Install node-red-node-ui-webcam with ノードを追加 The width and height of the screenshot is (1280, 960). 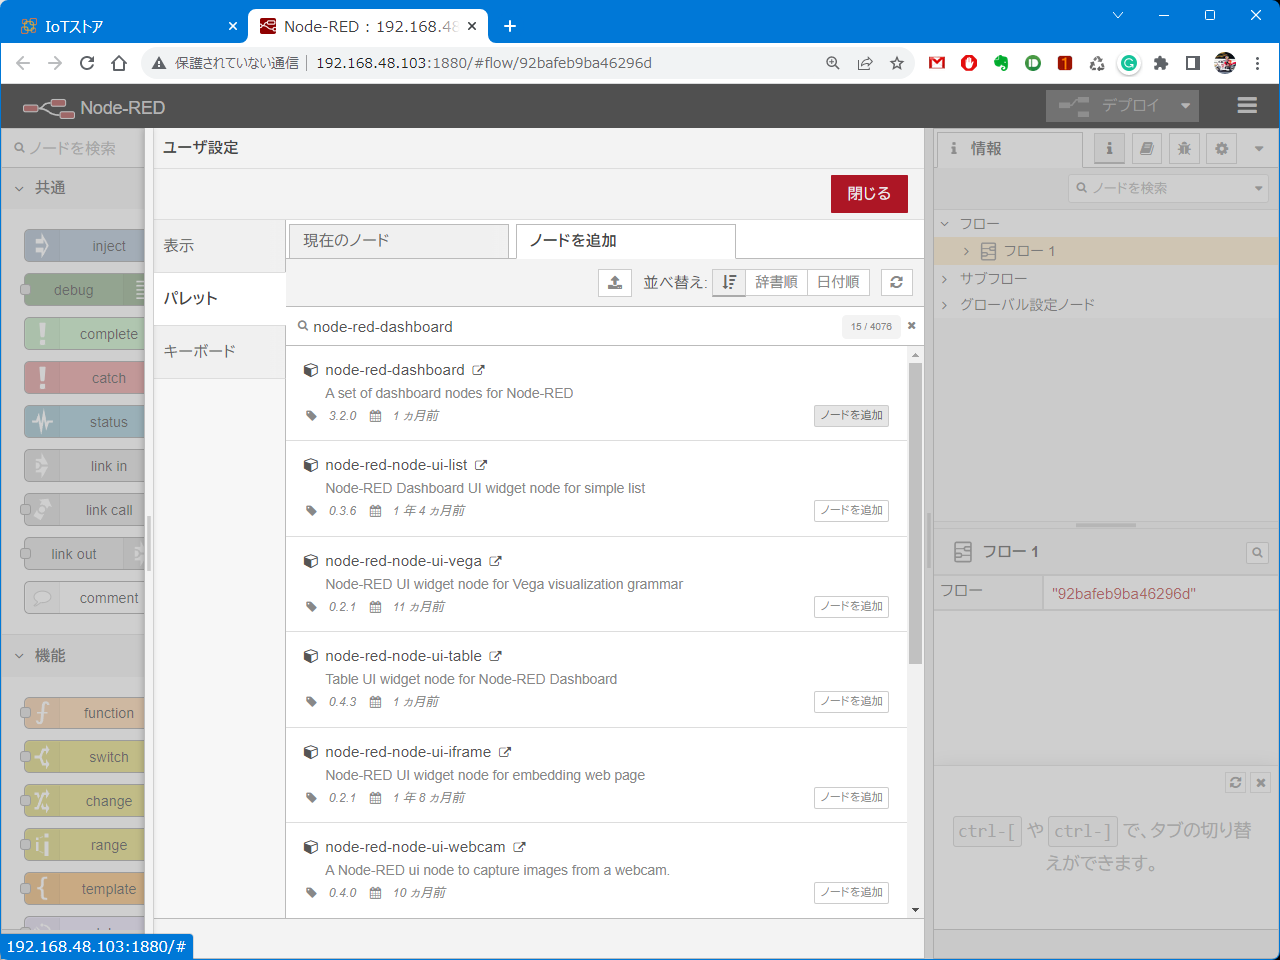851,892
